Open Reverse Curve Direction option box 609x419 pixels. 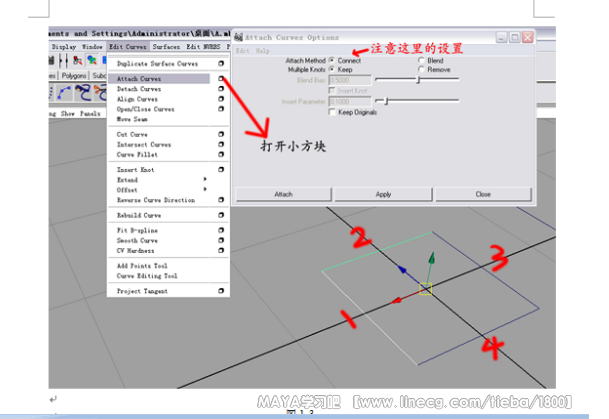point(221,200)
